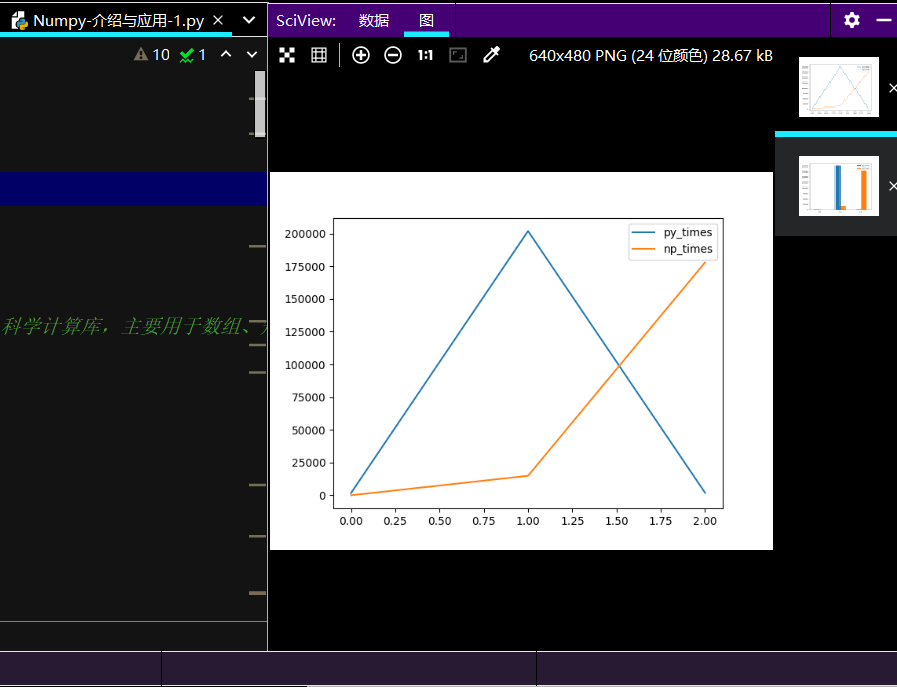Toggle the chessboard transparency background
This screenshot has width=897, height=687.
click(287, 55)
